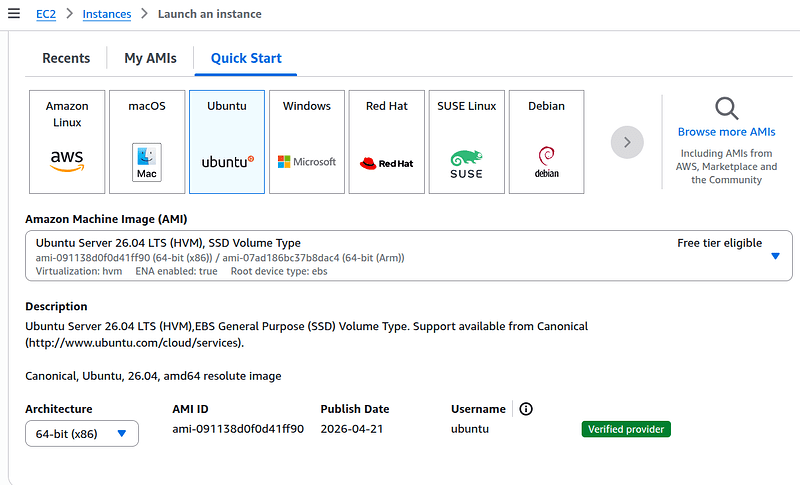
Task: Open the Instances breadcrumb link
Action: coord(107,14)
